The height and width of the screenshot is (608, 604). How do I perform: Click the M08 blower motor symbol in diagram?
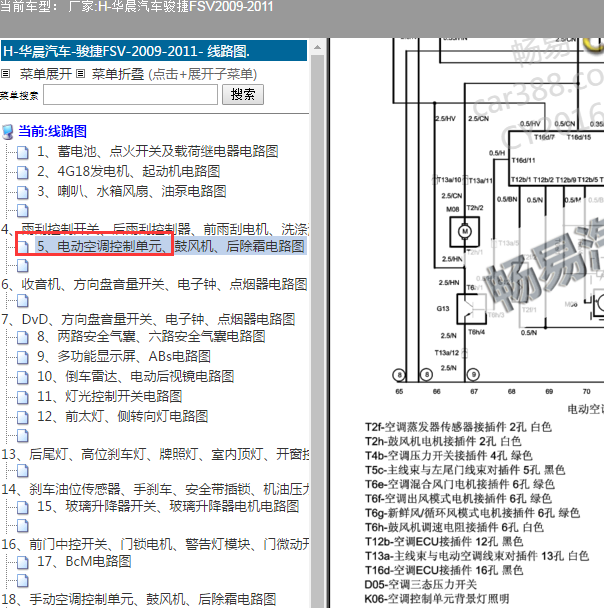(465, 232)
